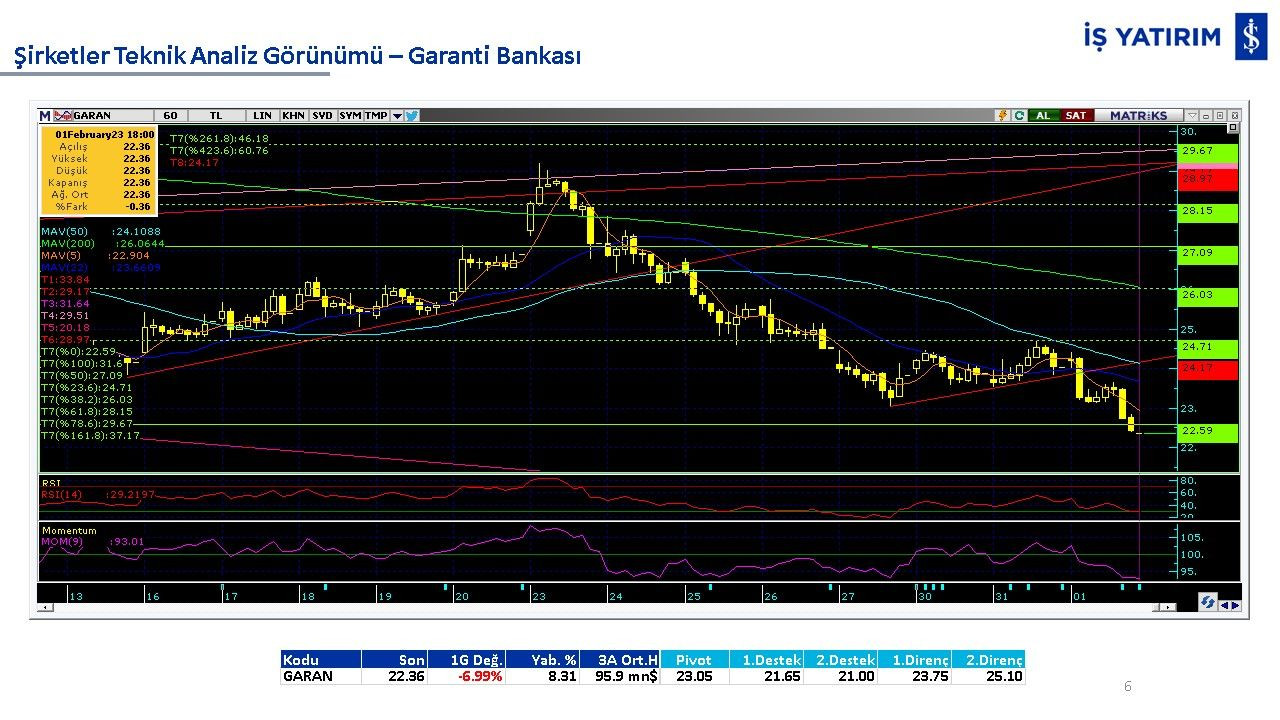This screenshot has height=720, width=1280.
Task: Click the -6.99% value cell
Action: coord(466,676)
